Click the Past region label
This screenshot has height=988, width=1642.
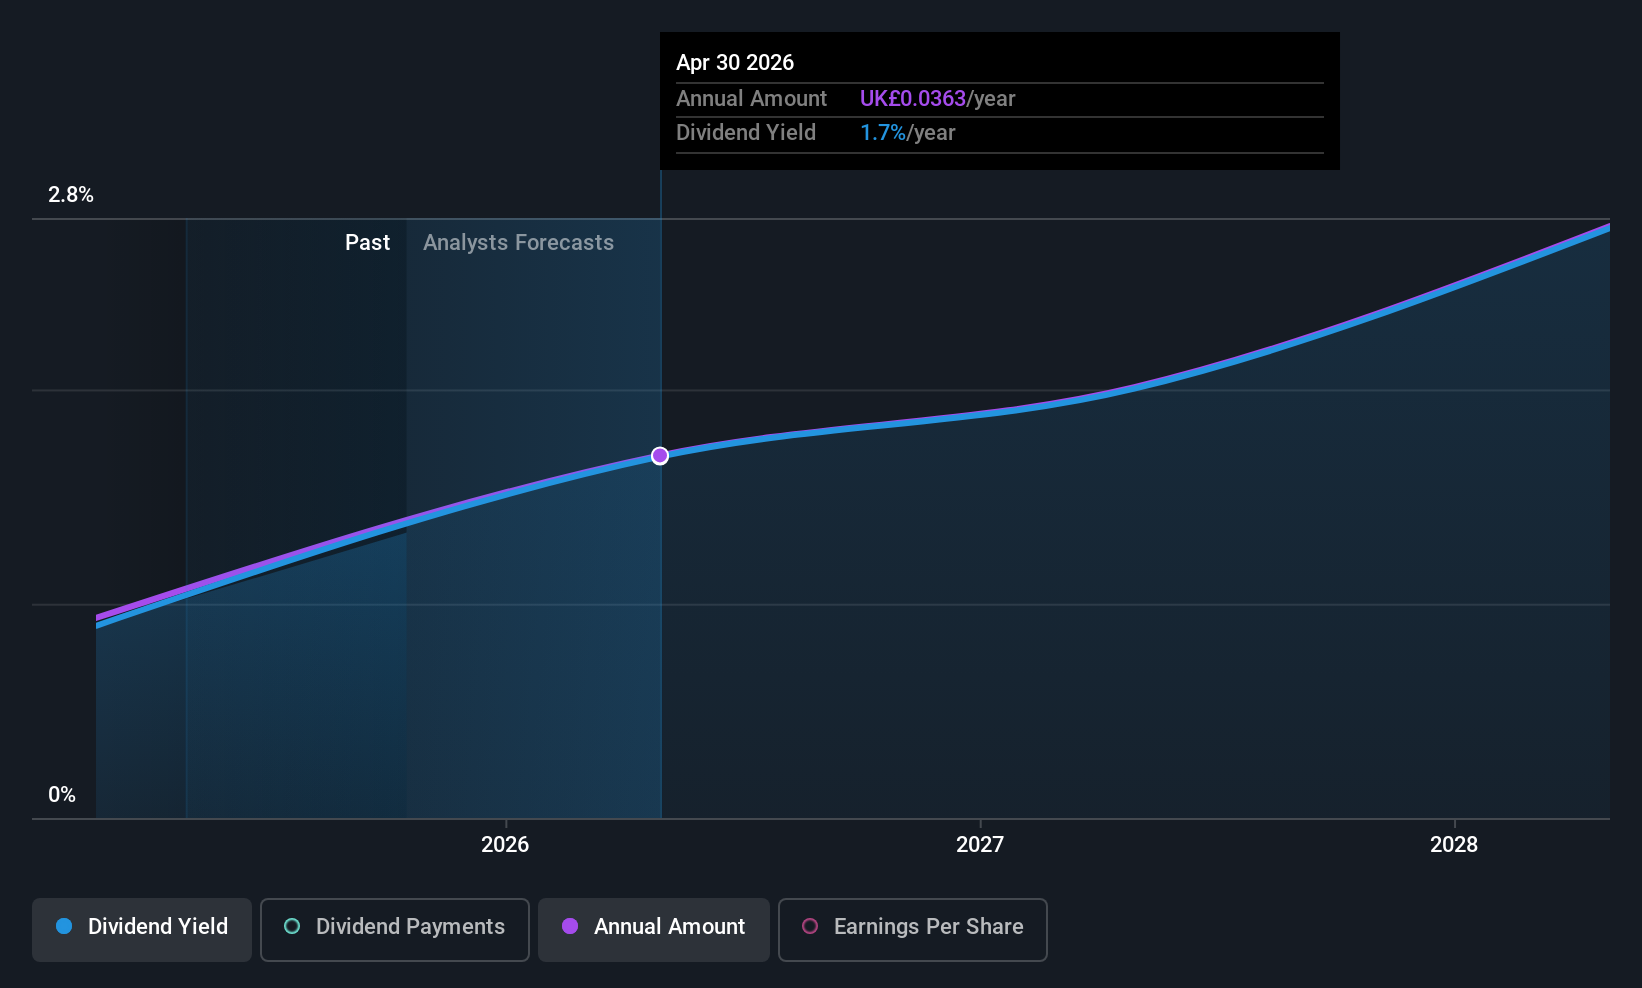367,243
